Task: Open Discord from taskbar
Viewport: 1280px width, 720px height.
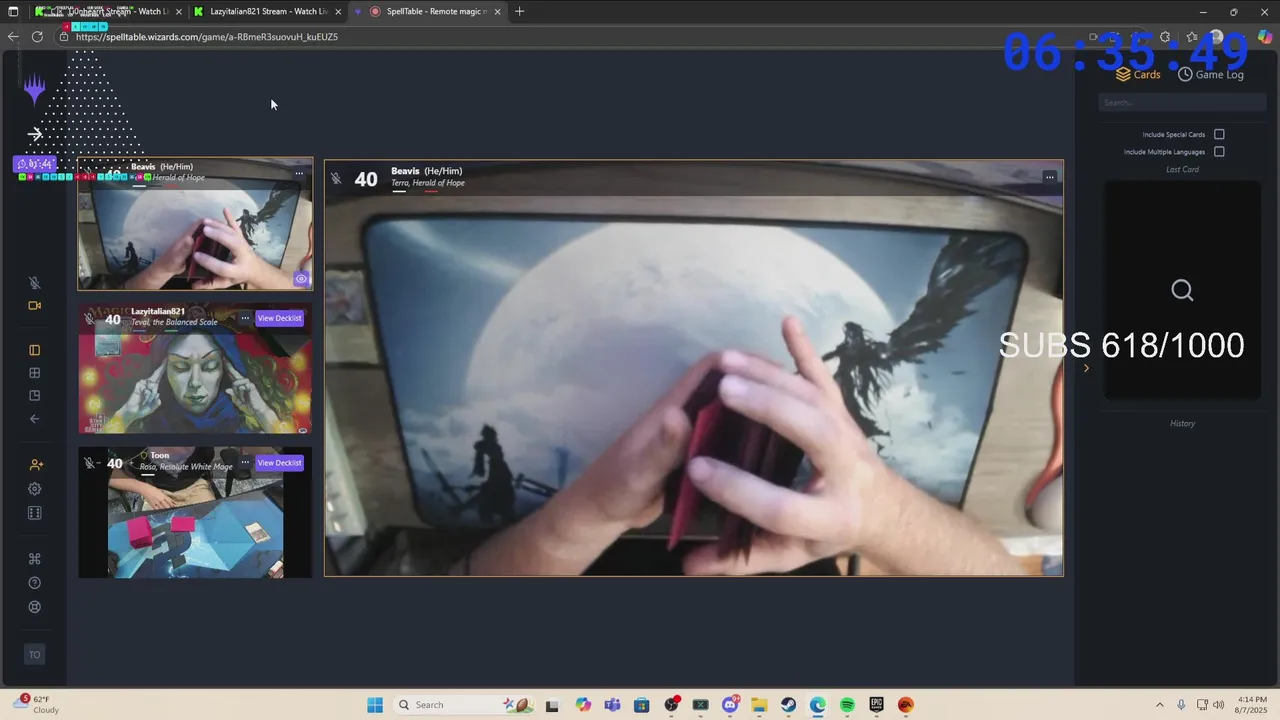Action: point(730,705)
